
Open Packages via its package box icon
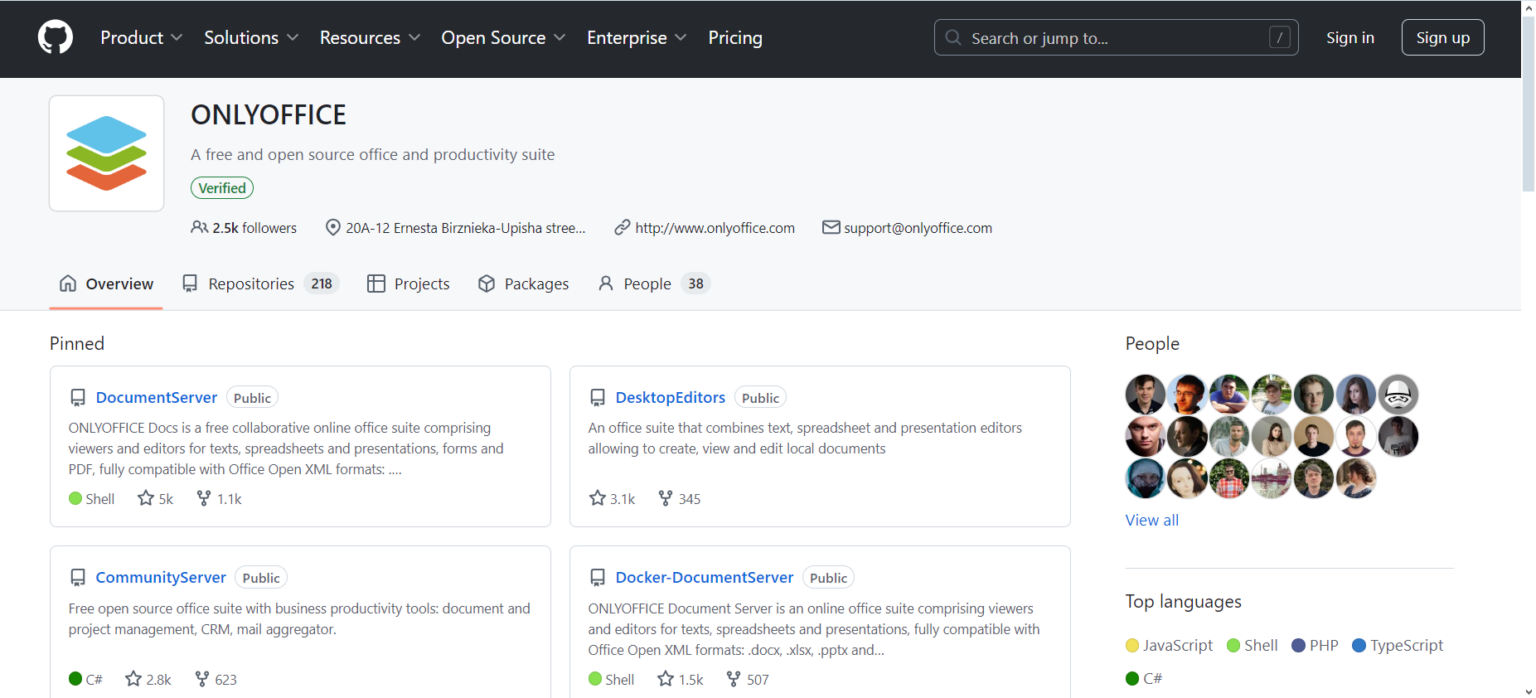coord(487,283)
